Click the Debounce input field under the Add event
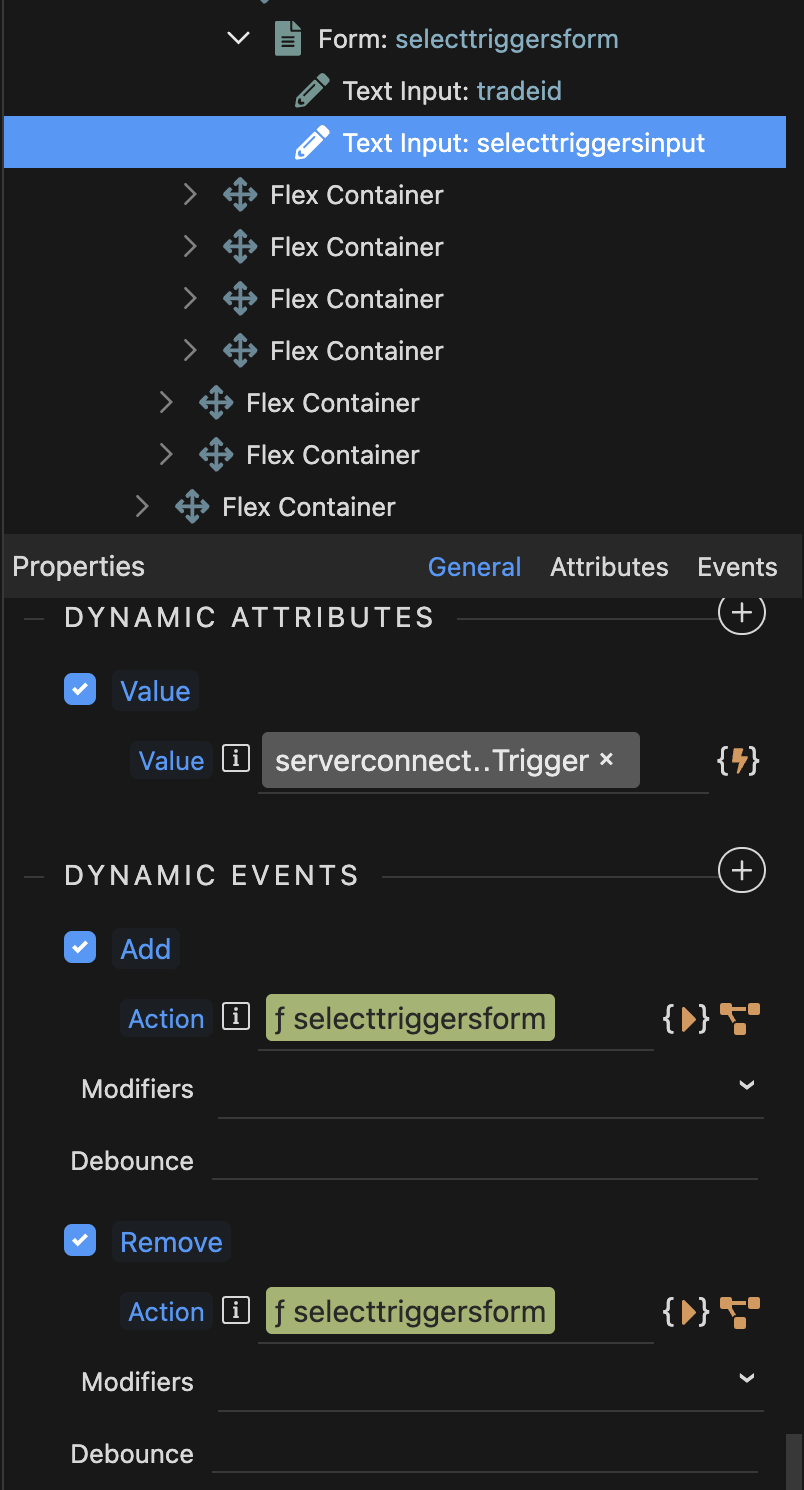This screenshot has width=804, height=1490. click(485, 1161)
